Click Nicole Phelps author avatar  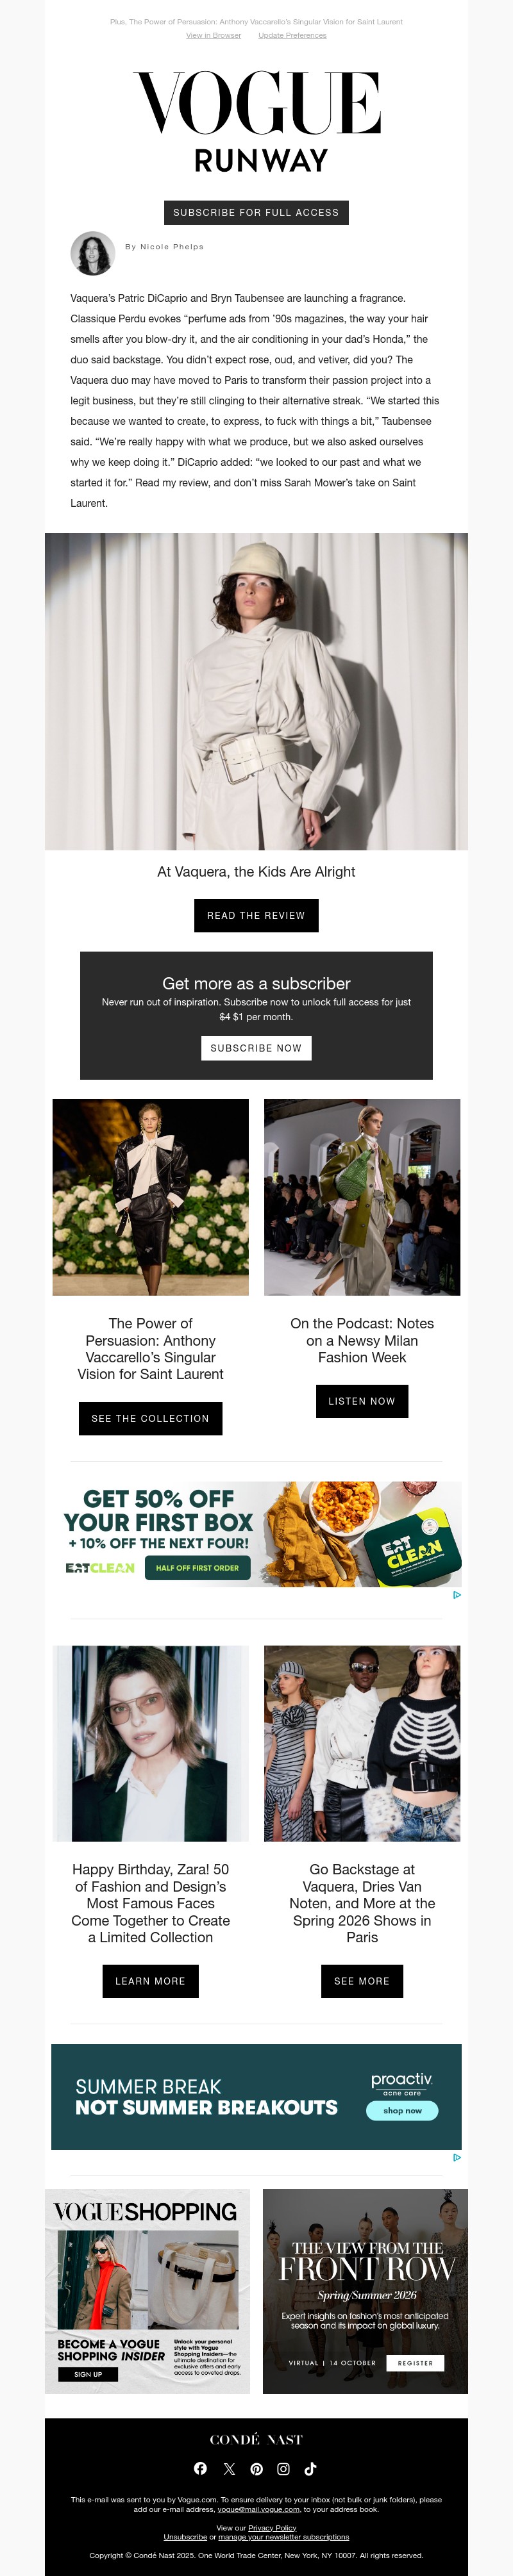click(x=93, y=253)
